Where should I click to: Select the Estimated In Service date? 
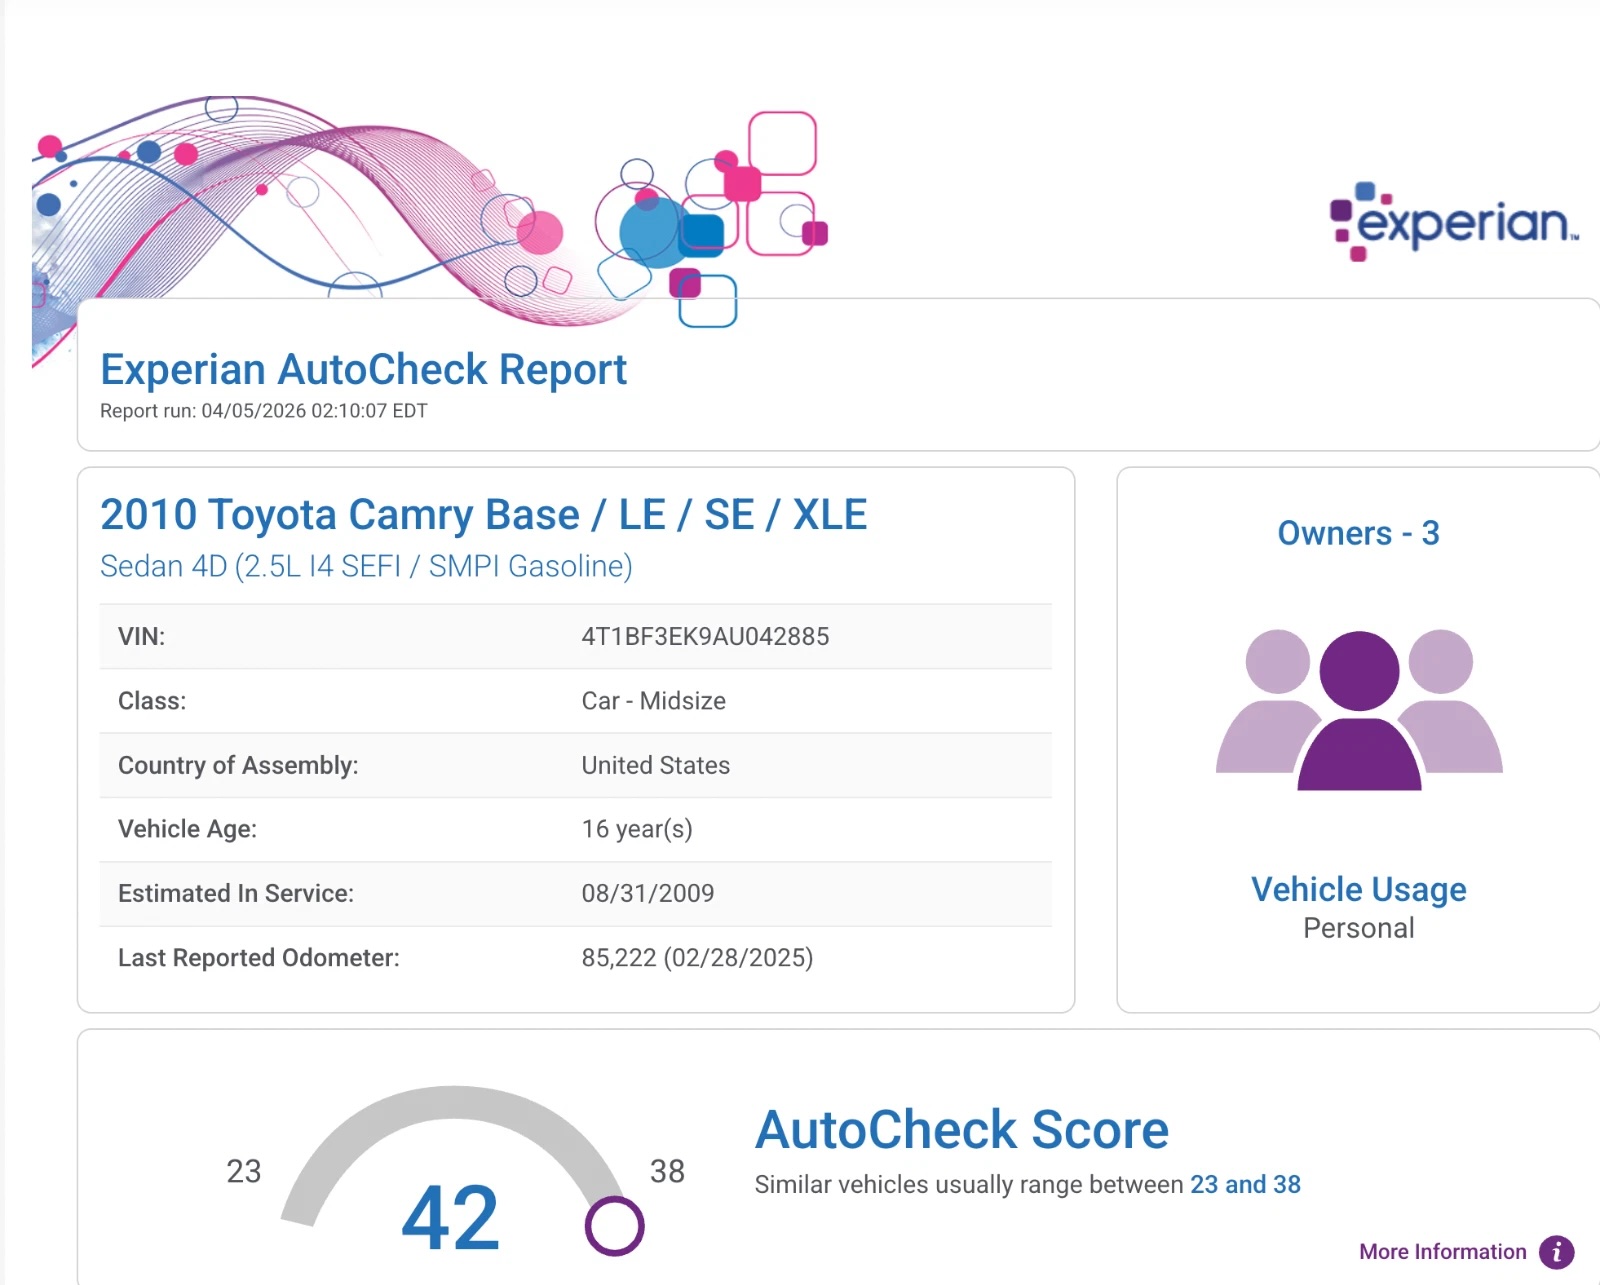[648, 893]
